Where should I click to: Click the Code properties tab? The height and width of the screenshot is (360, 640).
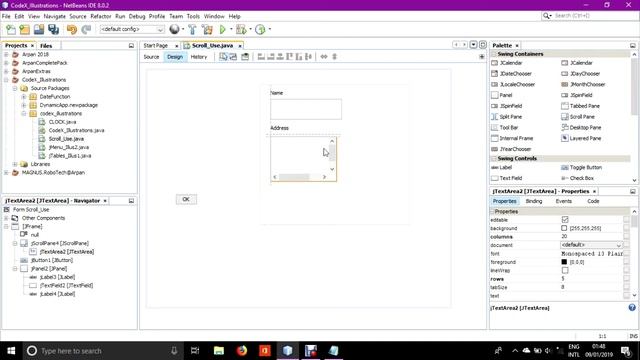(x=593, y=201)
